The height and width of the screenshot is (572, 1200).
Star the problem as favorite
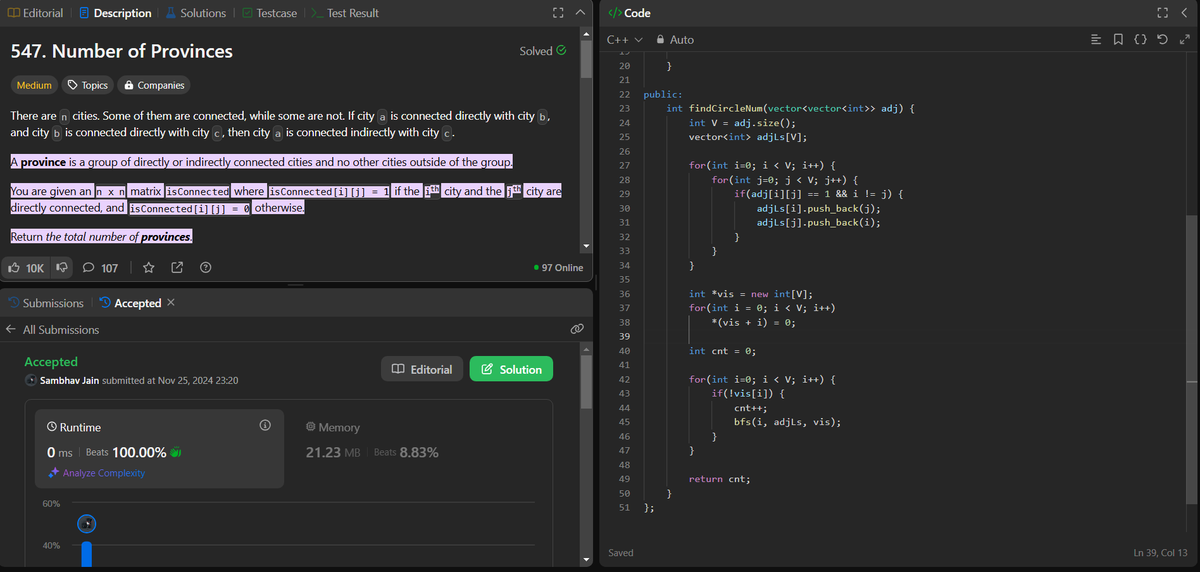(x=148, y=268)
